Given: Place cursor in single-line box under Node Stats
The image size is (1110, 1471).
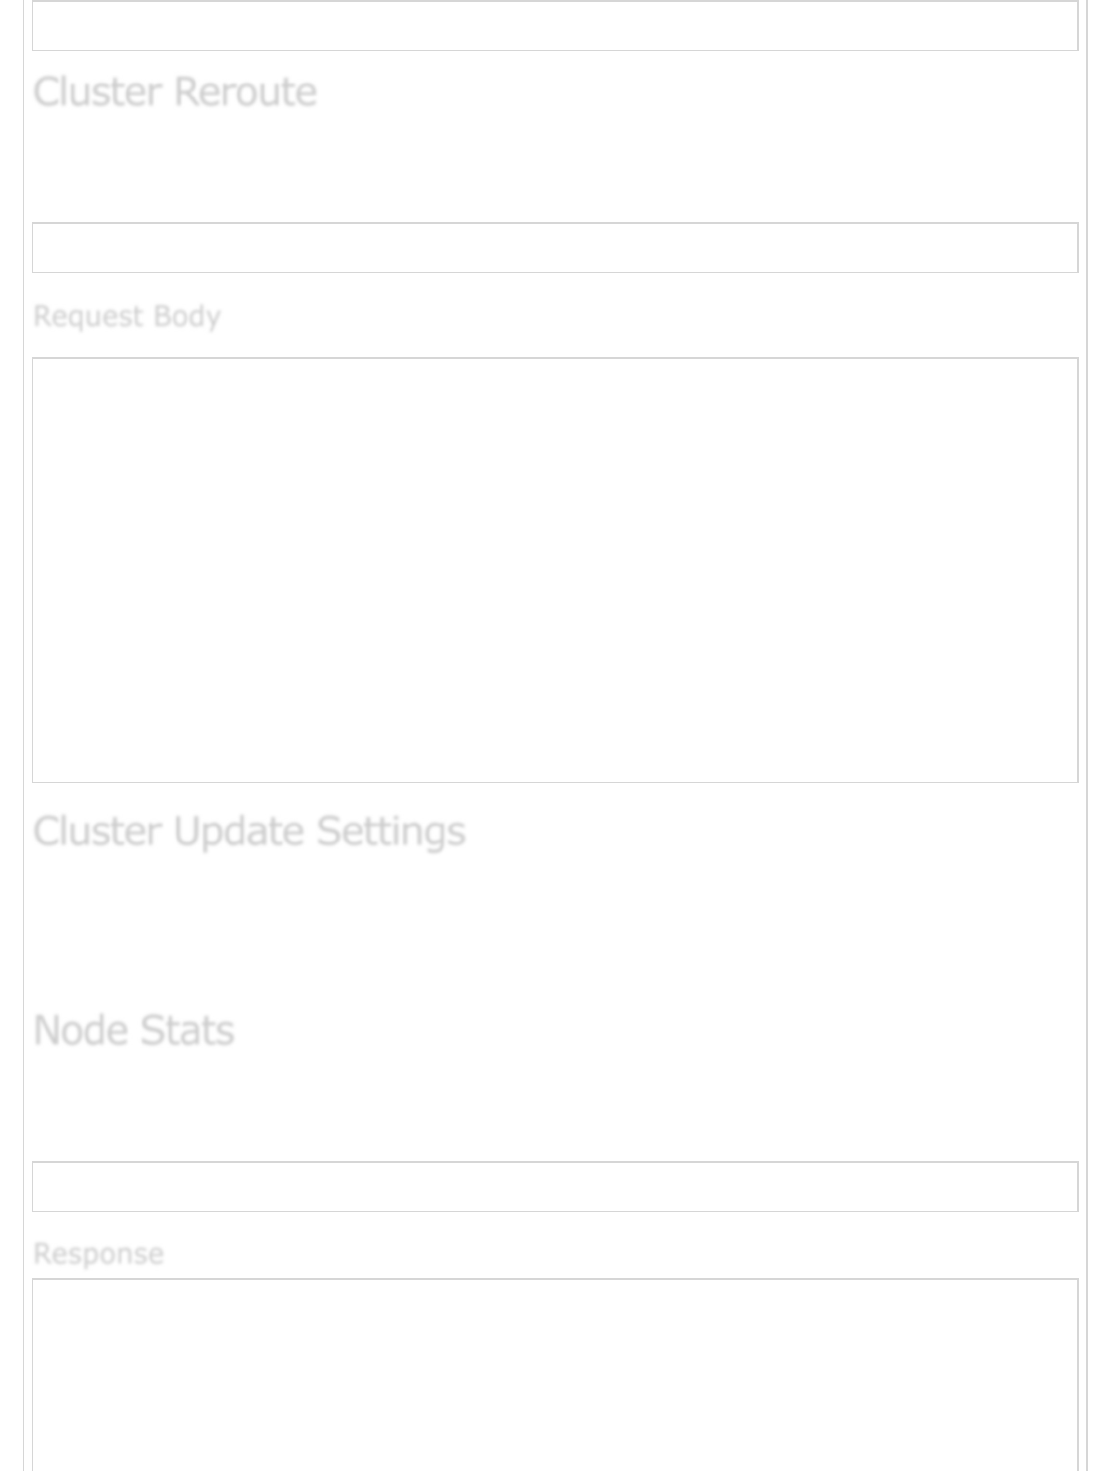Looking at the screenshot, I should (x=555, y=1187).
